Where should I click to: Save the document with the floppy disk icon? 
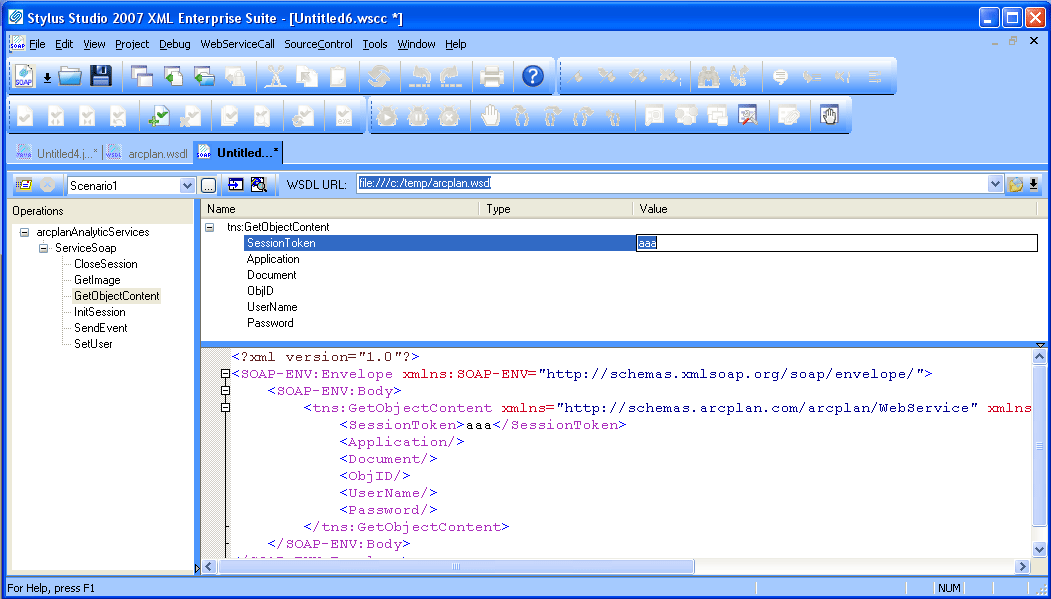click(100, 76)
